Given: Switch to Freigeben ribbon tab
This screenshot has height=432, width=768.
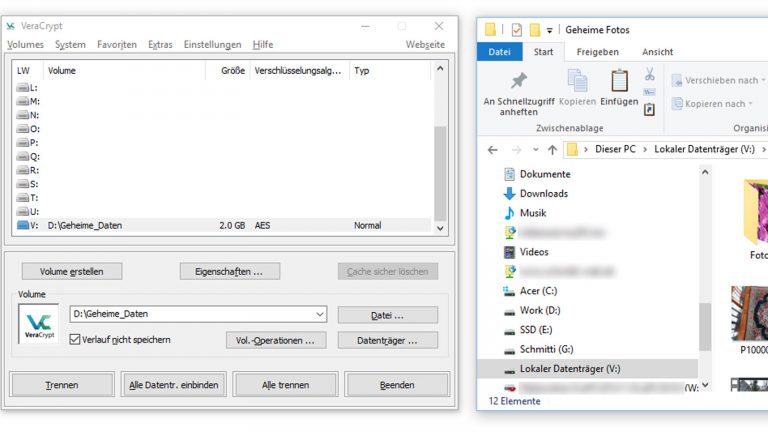Looking at the screenshot, I should [x=598, y=52].
